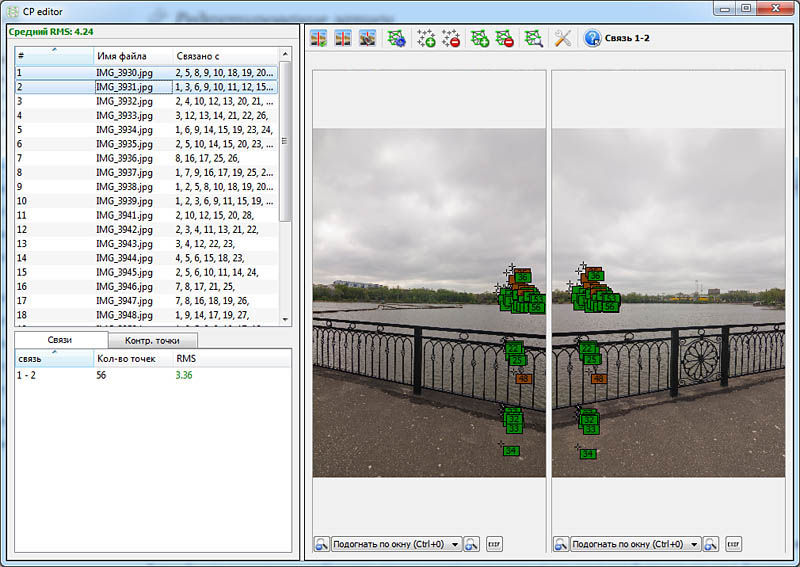Select row IMG_3933.jpg
Screen dimensions: 800x567
pos(147,115)
